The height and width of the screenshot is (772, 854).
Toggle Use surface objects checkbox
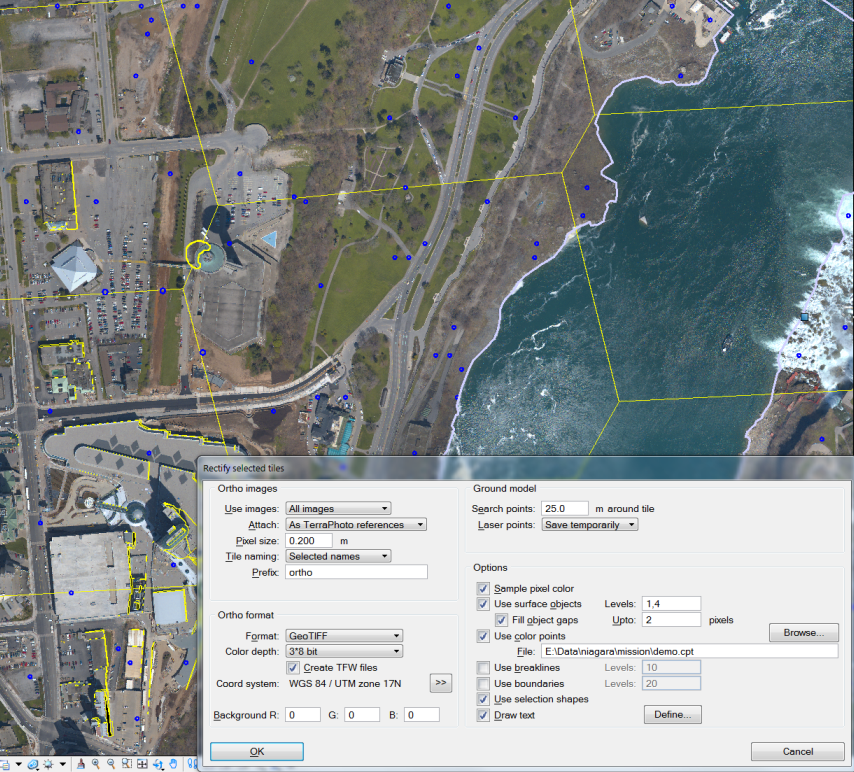(x=483, y=604)
